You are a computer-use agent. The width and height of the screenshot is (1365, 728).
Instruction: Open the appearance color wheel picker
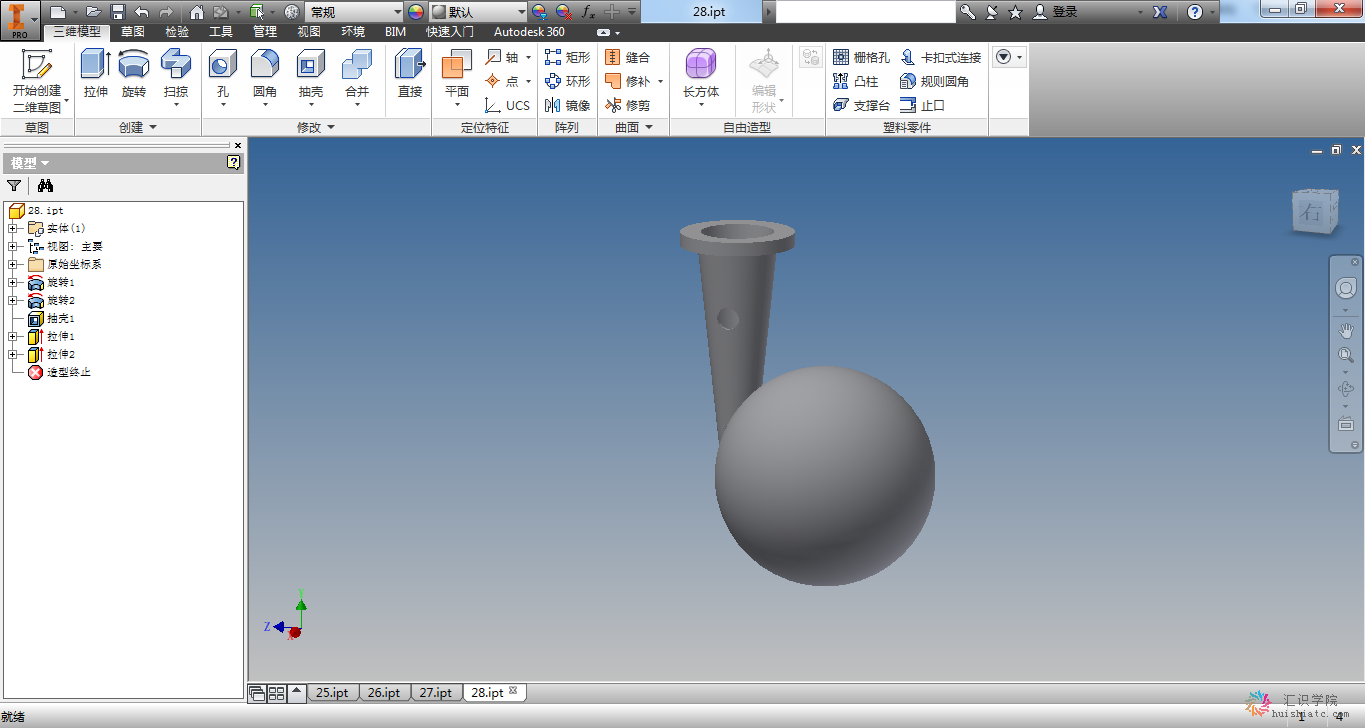416,12
